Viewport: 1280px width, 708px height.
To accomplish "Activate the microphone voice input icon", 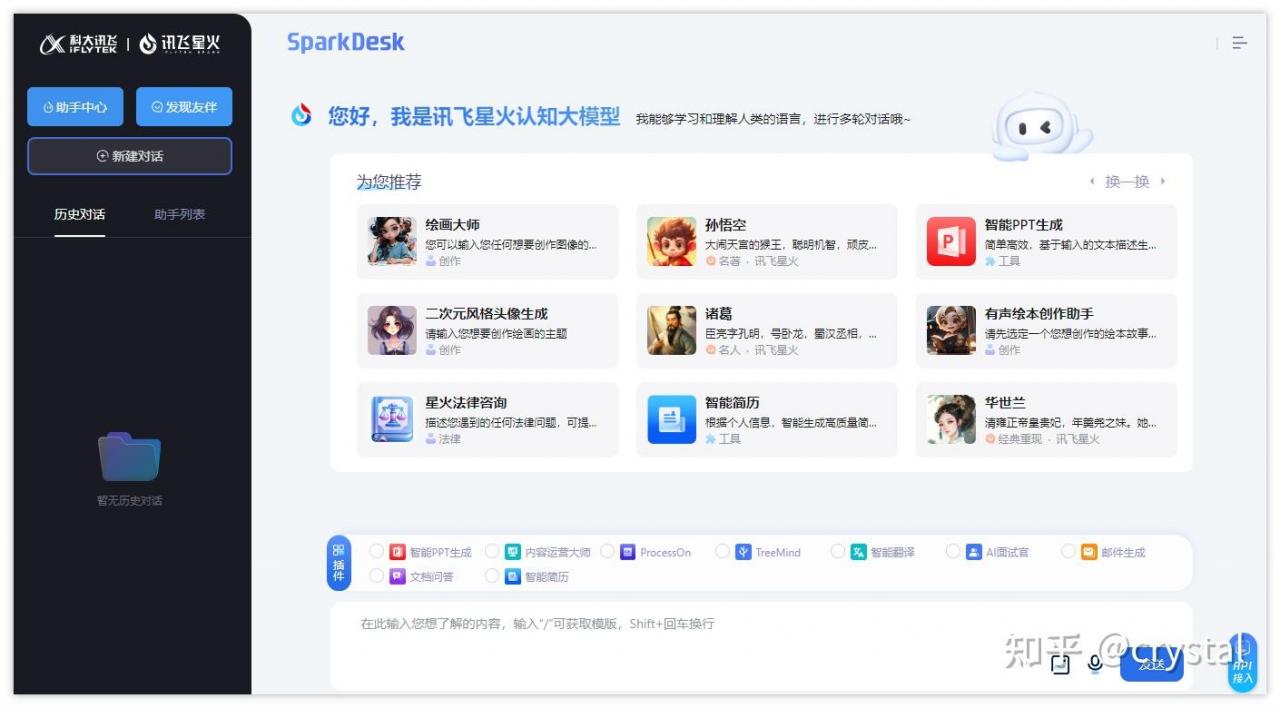I will pos(1095,663).
